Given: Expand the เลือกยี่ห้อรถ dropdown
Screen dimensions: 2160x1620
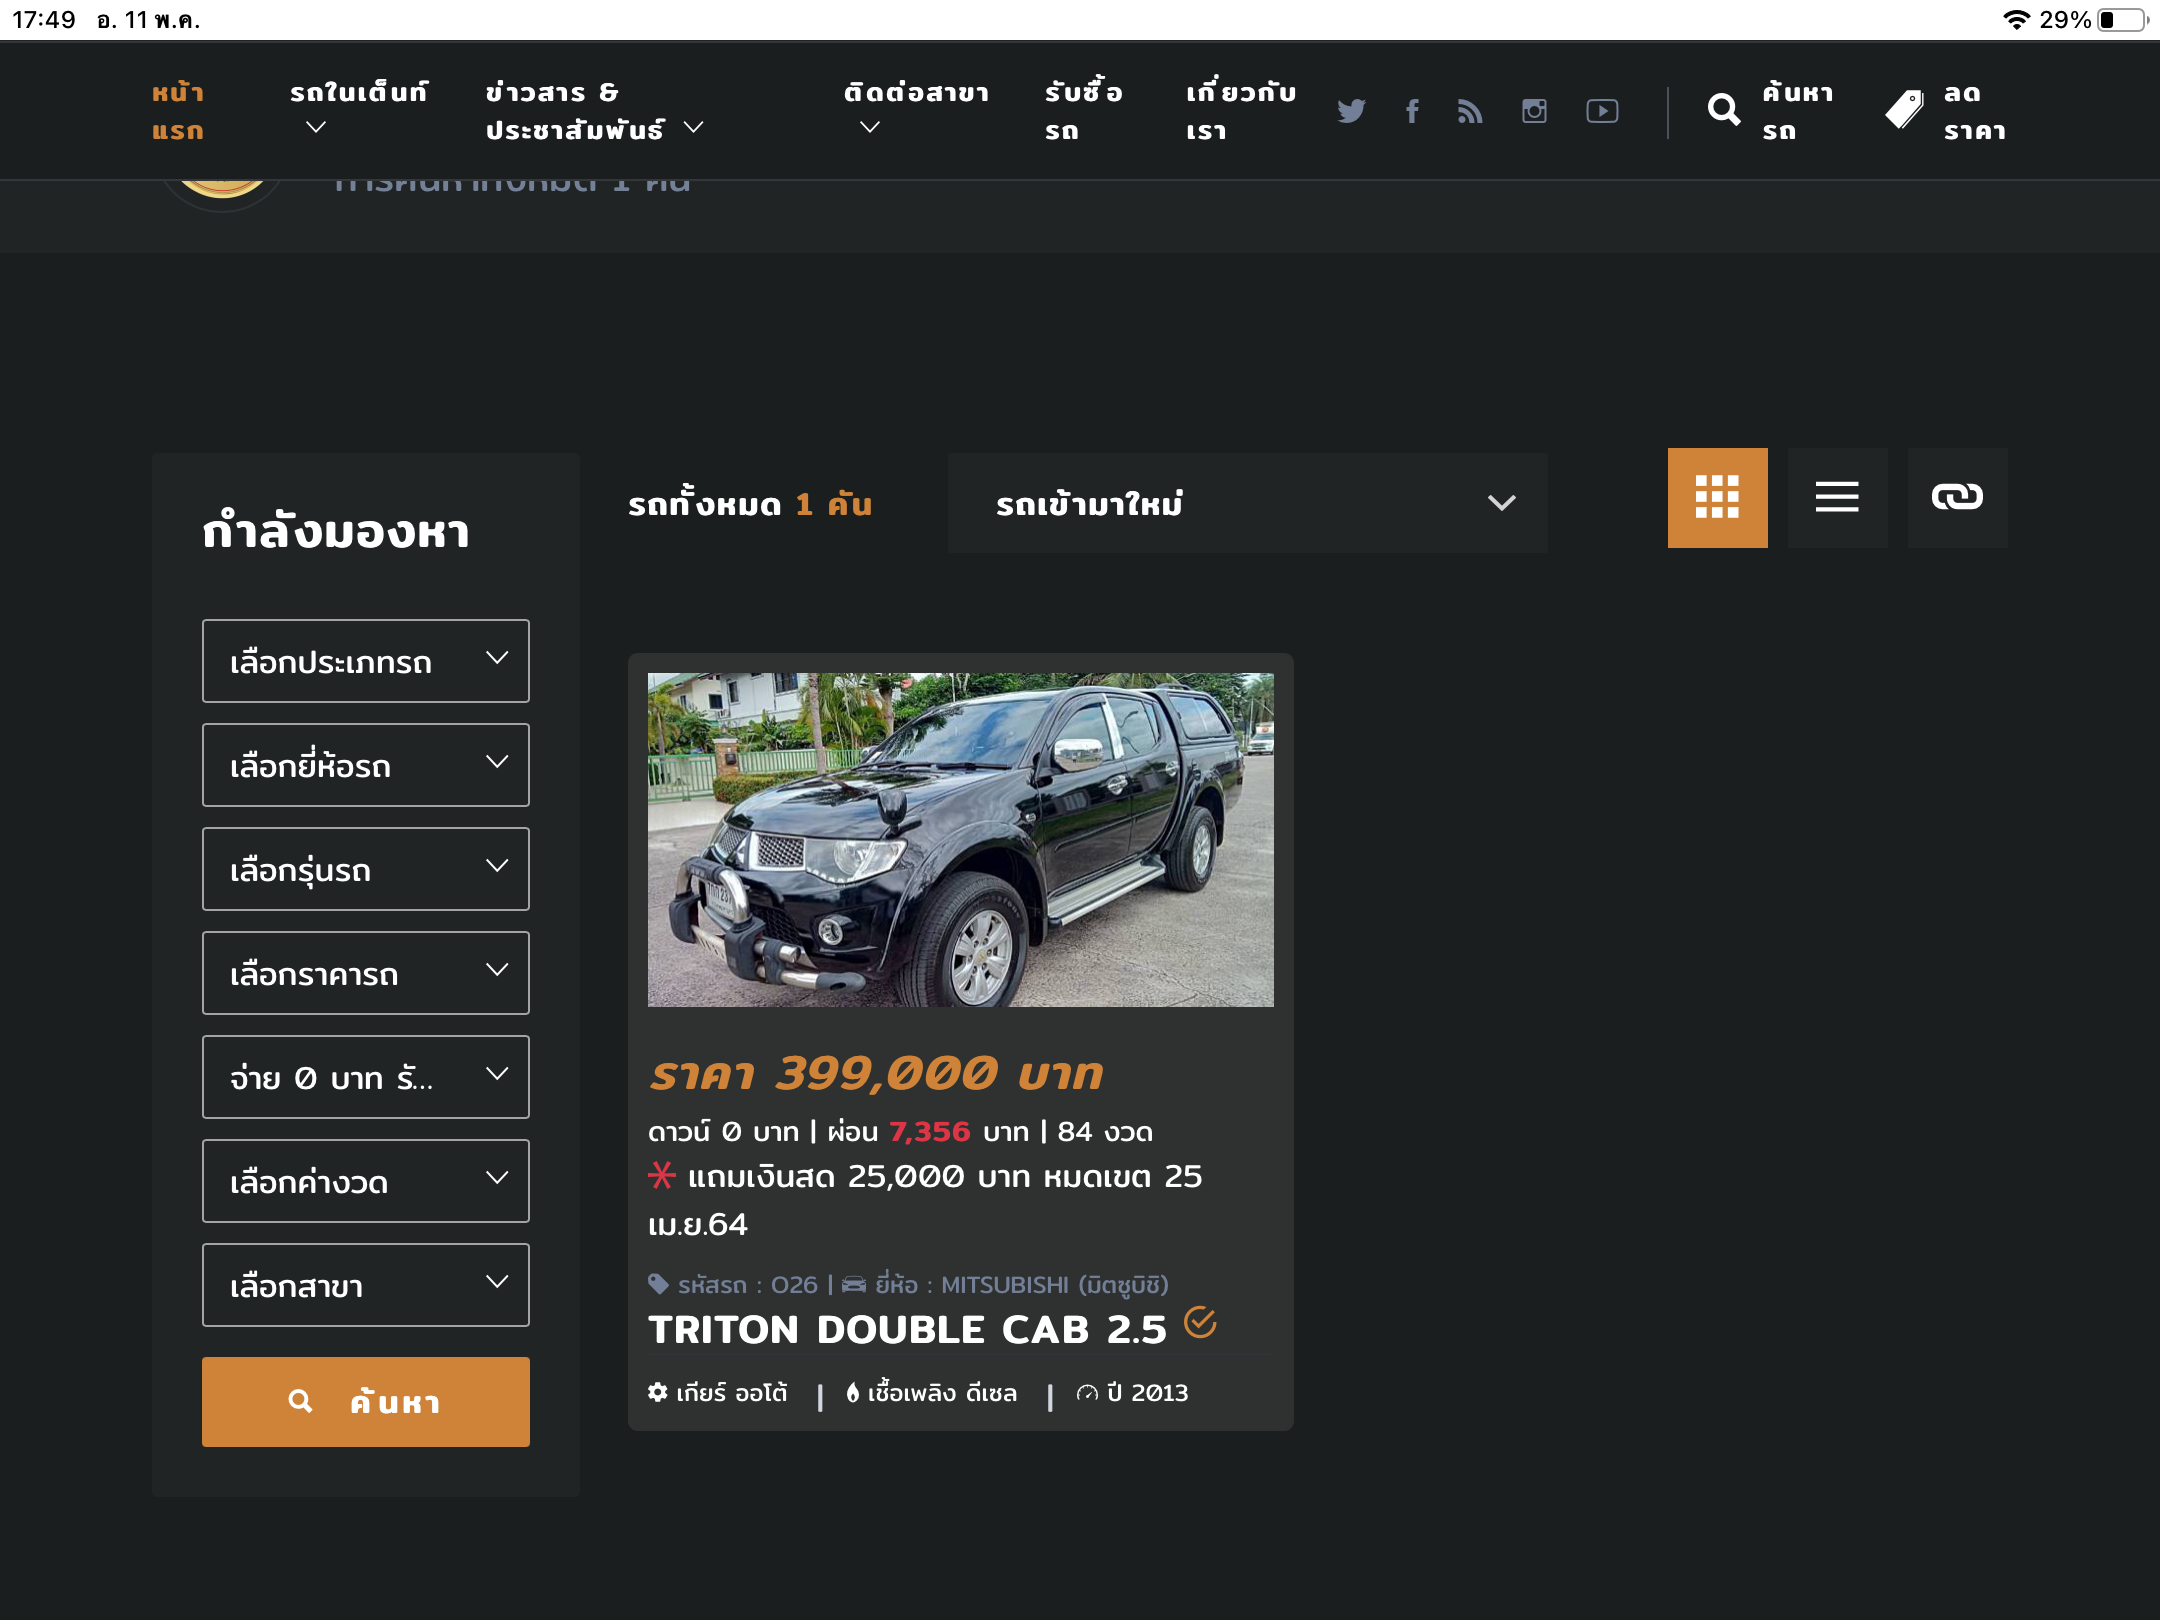Looking at the screenshot, I should [365, 765].
